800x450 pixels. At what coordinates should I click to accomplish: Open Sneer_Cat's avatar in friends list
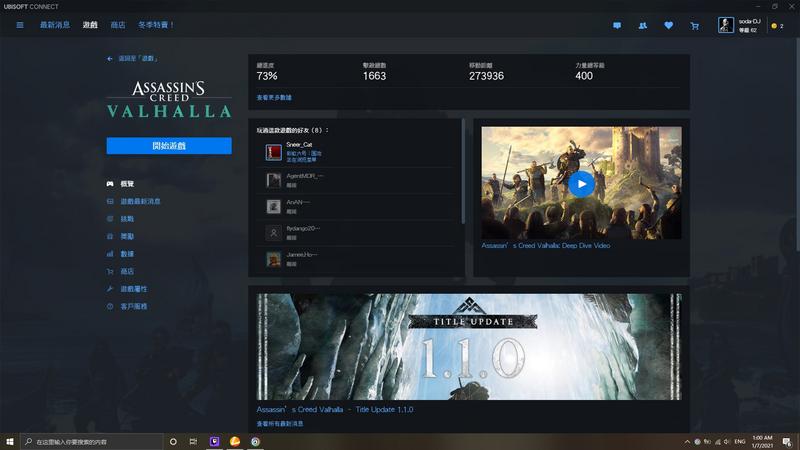click(x=273, y=152)
